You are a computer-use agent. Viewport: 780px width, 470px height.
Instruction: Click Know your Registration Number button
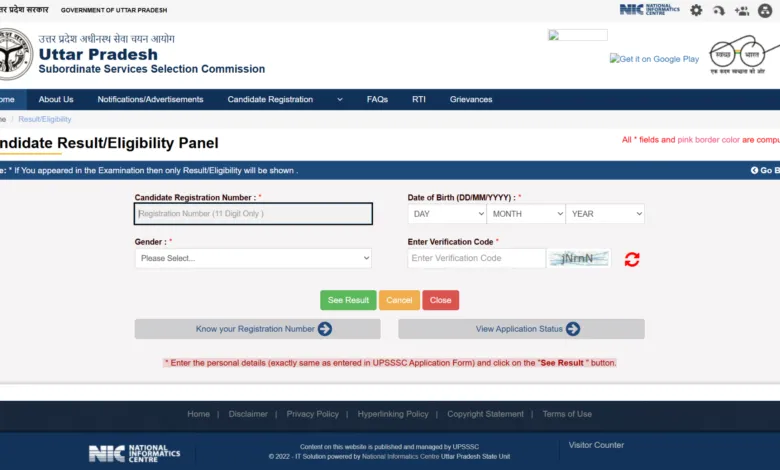click(x=258, y=329)
